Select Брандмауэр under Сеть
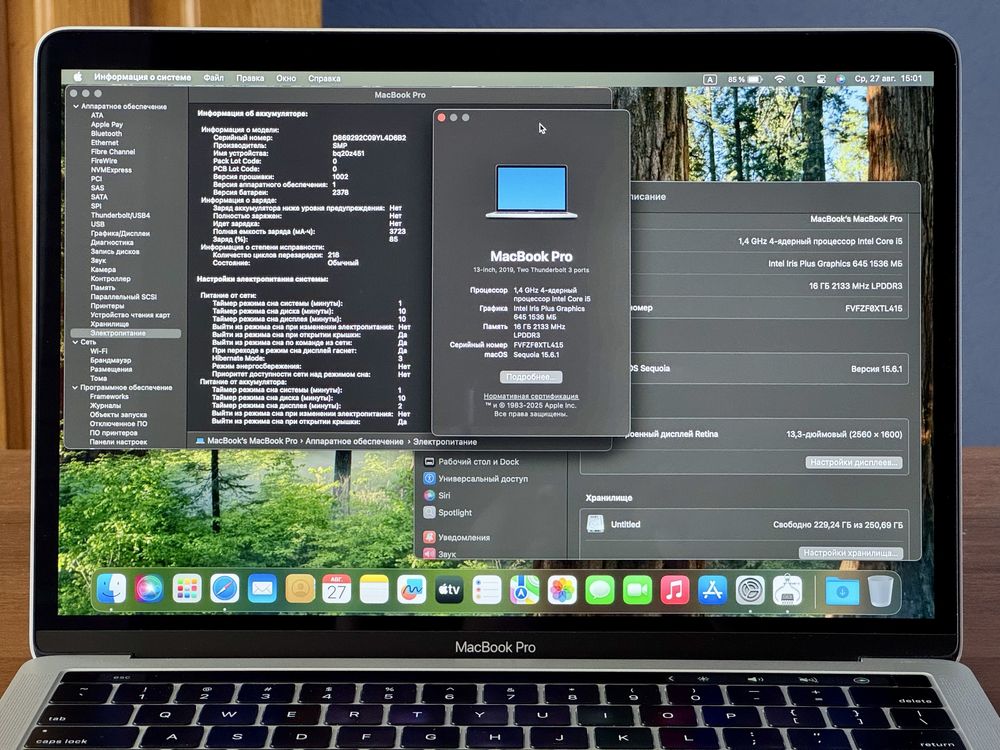The image size is (1000, 750). (110, 360)
